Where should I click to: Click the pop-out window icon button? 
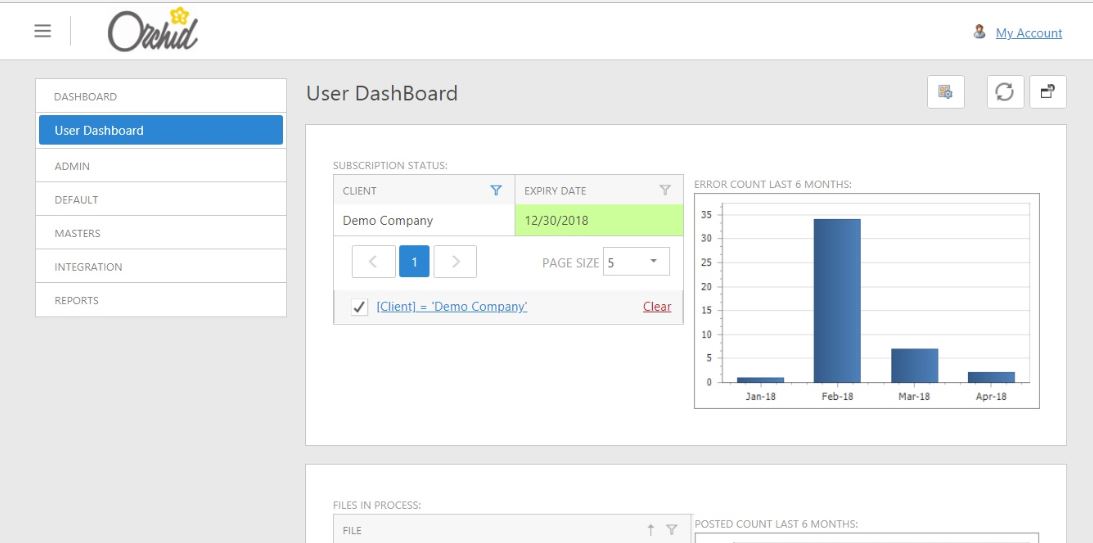click(1047, 93)
